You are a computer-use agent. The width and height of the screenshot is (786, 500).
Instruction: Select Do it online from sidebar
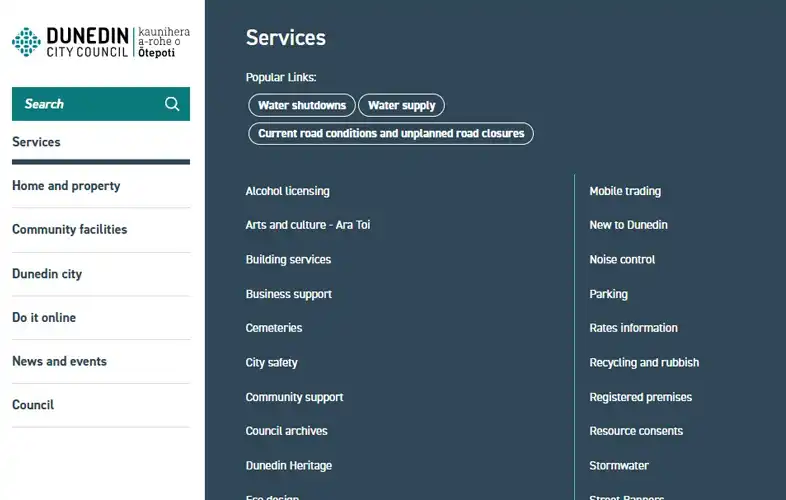point(44,318)
